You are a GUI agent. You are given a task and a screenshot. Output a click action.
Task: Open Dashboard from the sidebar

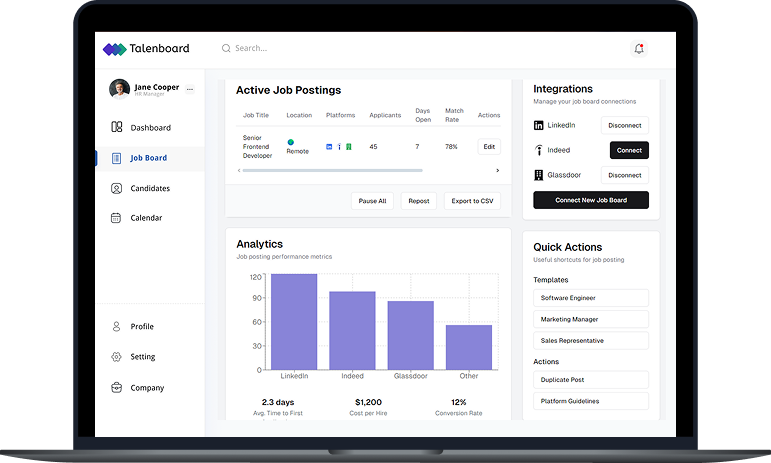[150, 128]
